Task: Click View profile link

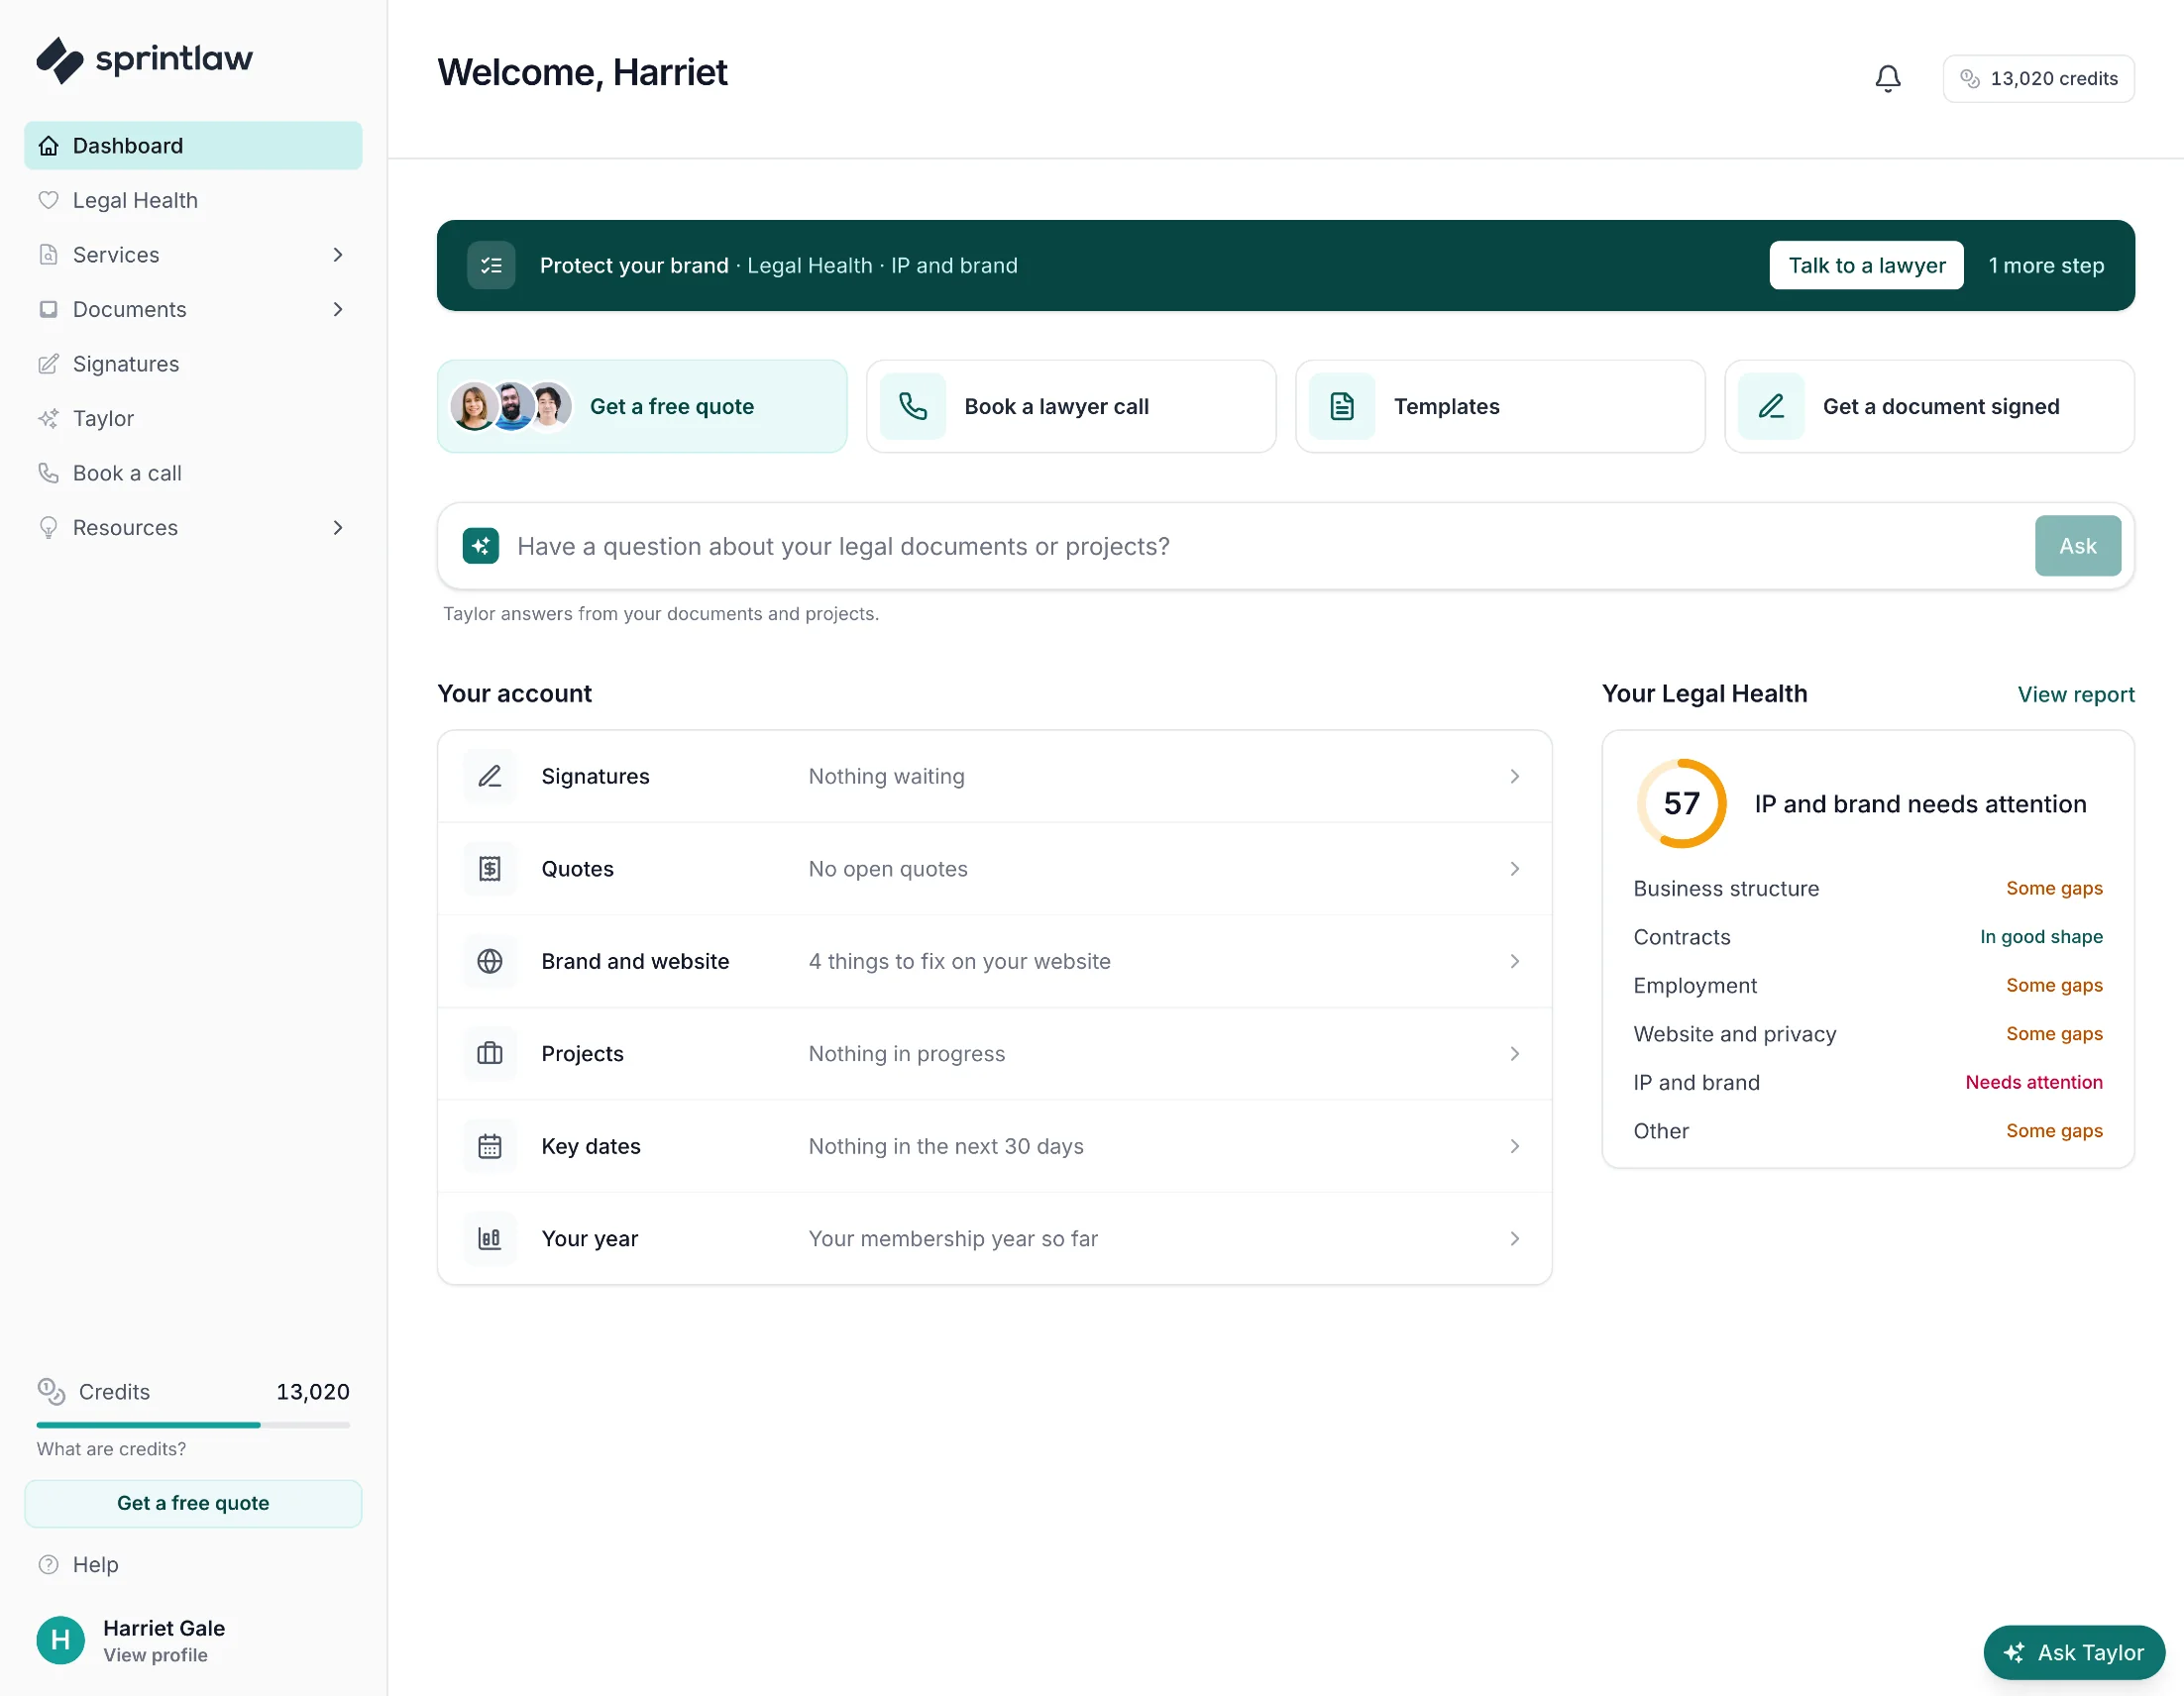Action: (x=155, y=1655)
